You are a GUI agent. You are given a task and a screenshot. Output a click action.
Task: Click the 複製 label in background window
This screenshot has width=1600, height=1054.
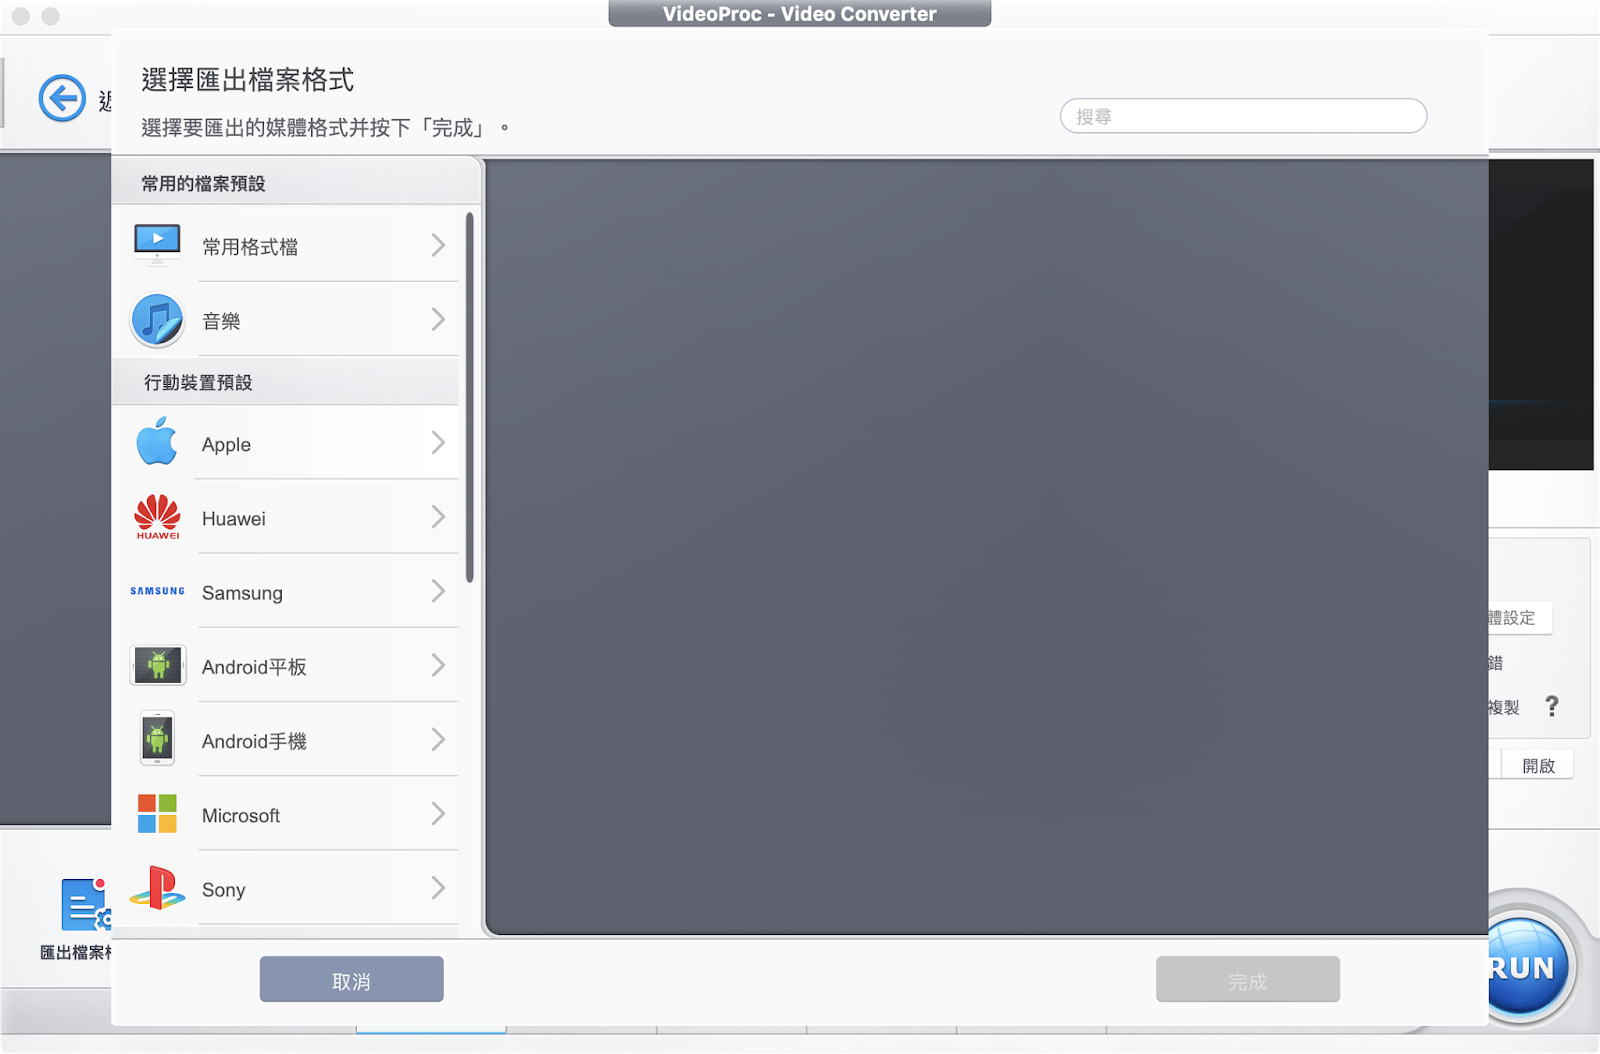pos(1503,707)
